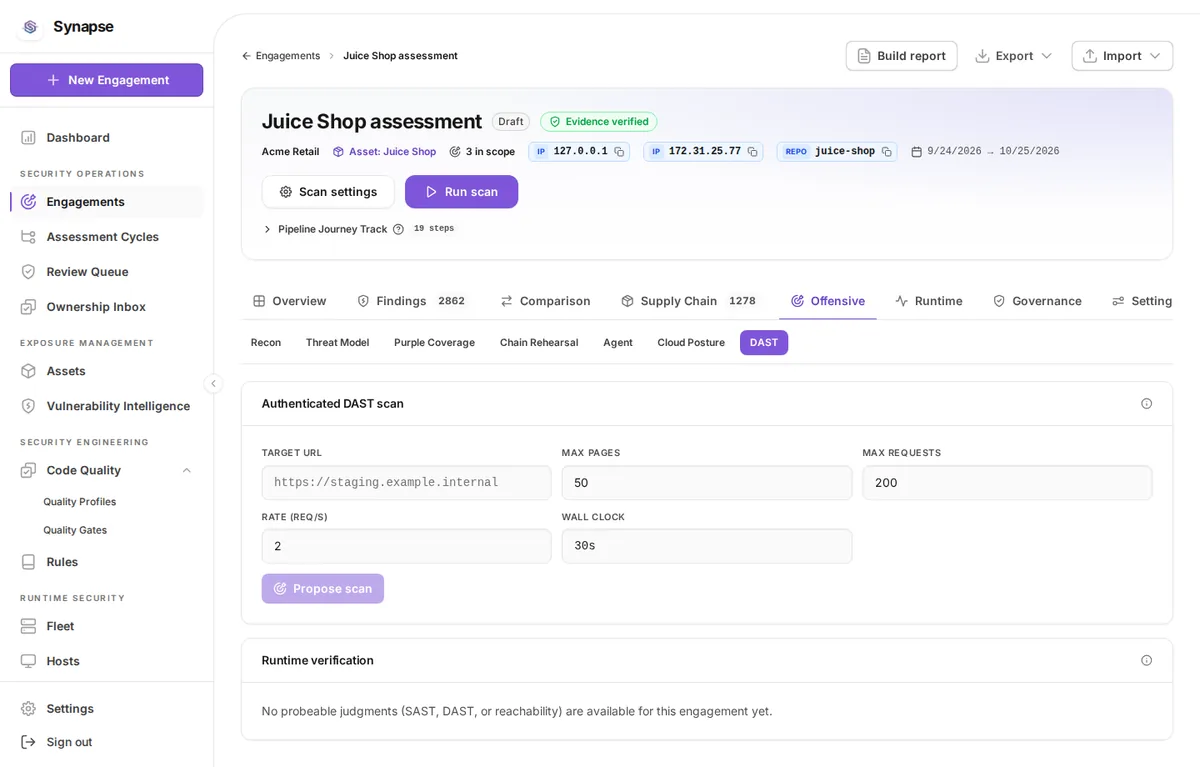The image size is (1200, 767).
Task: Focus the Wall Clock field
Action: pos(707,546)
